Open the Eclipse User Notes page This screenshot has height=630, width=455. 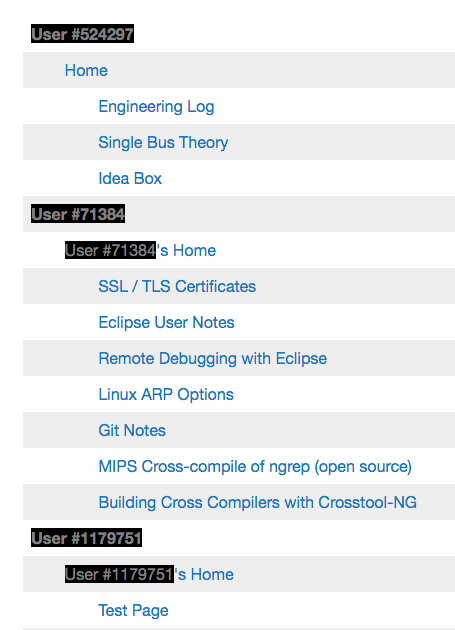pyautogui.click(x=166, y=323)
